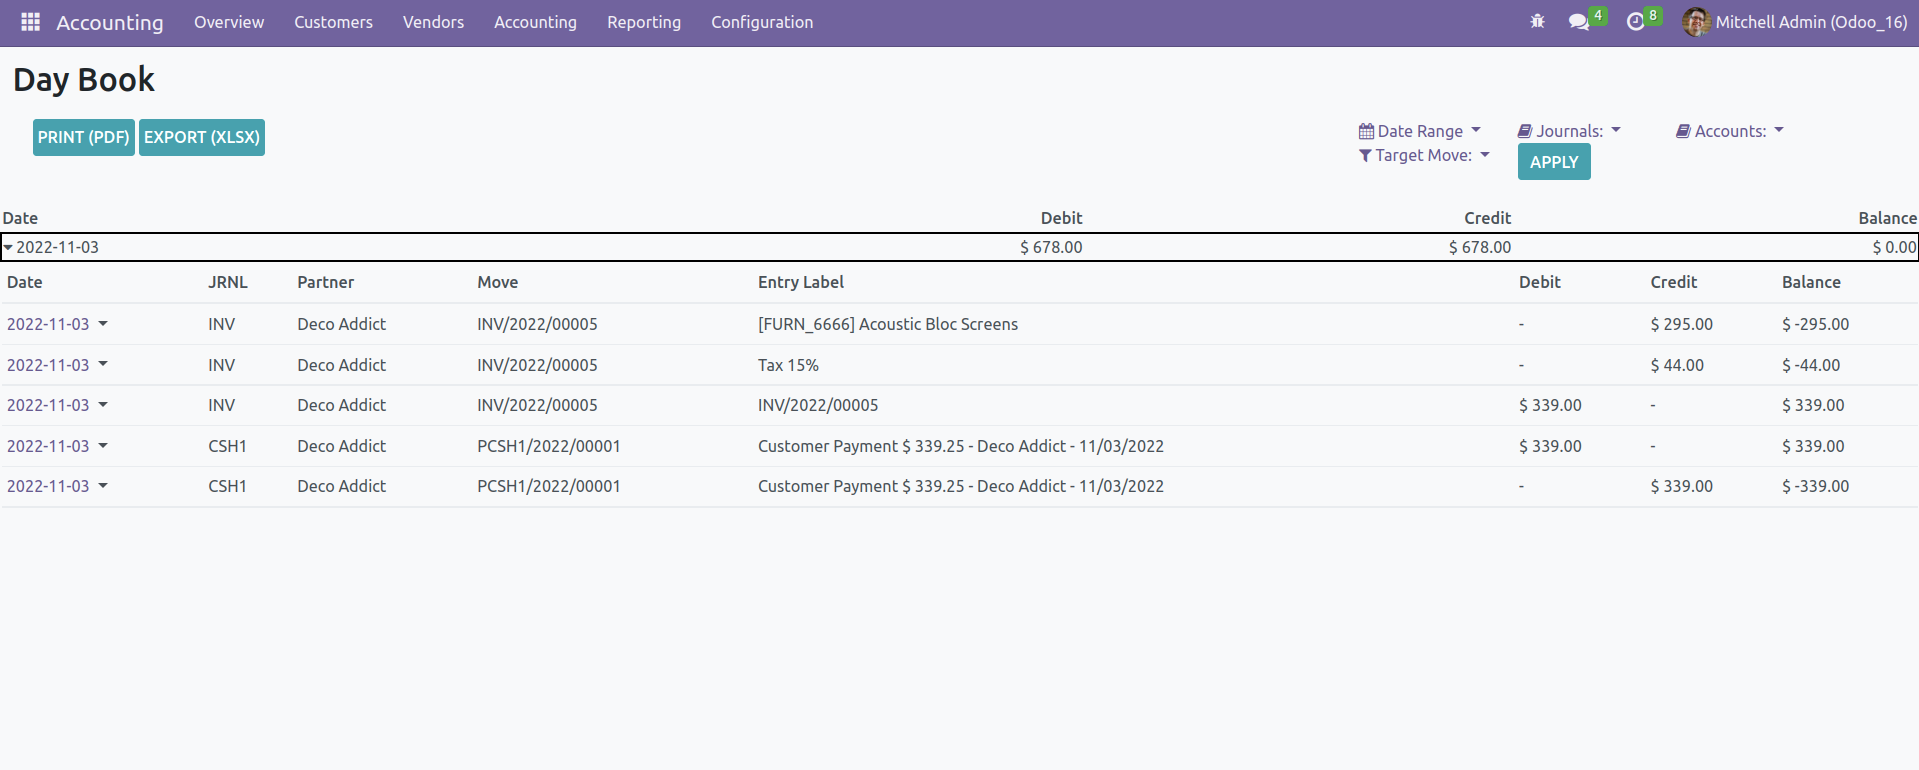The width and height of the screenshot is (1919, 770).
Task: Click the EXPORT (XLSX) button
Action: pyautogui.click(x=202, y=137)
